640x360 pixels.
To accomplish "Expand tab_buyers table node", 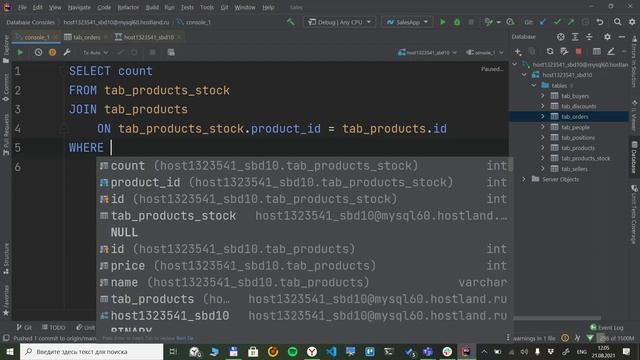I will pos(542,96).
